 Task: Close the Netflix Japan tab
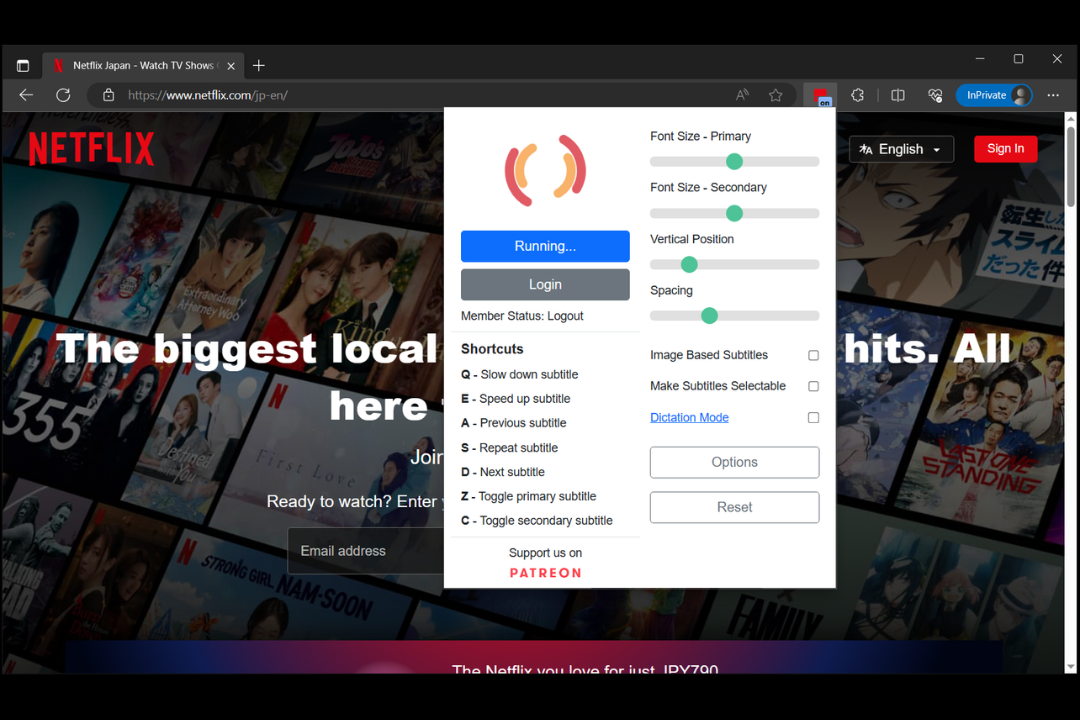click(231, 66)
